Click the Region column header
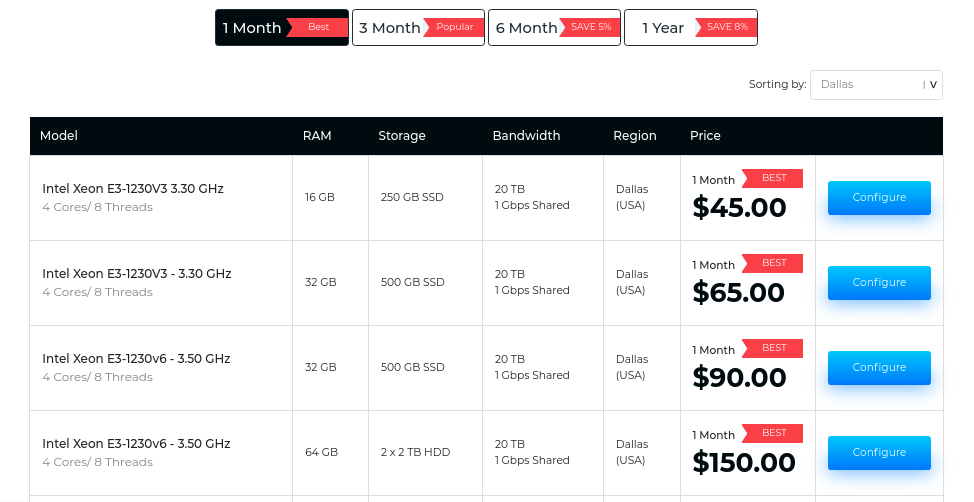Viewport: 974px width, 502px height. pos(635,135)
